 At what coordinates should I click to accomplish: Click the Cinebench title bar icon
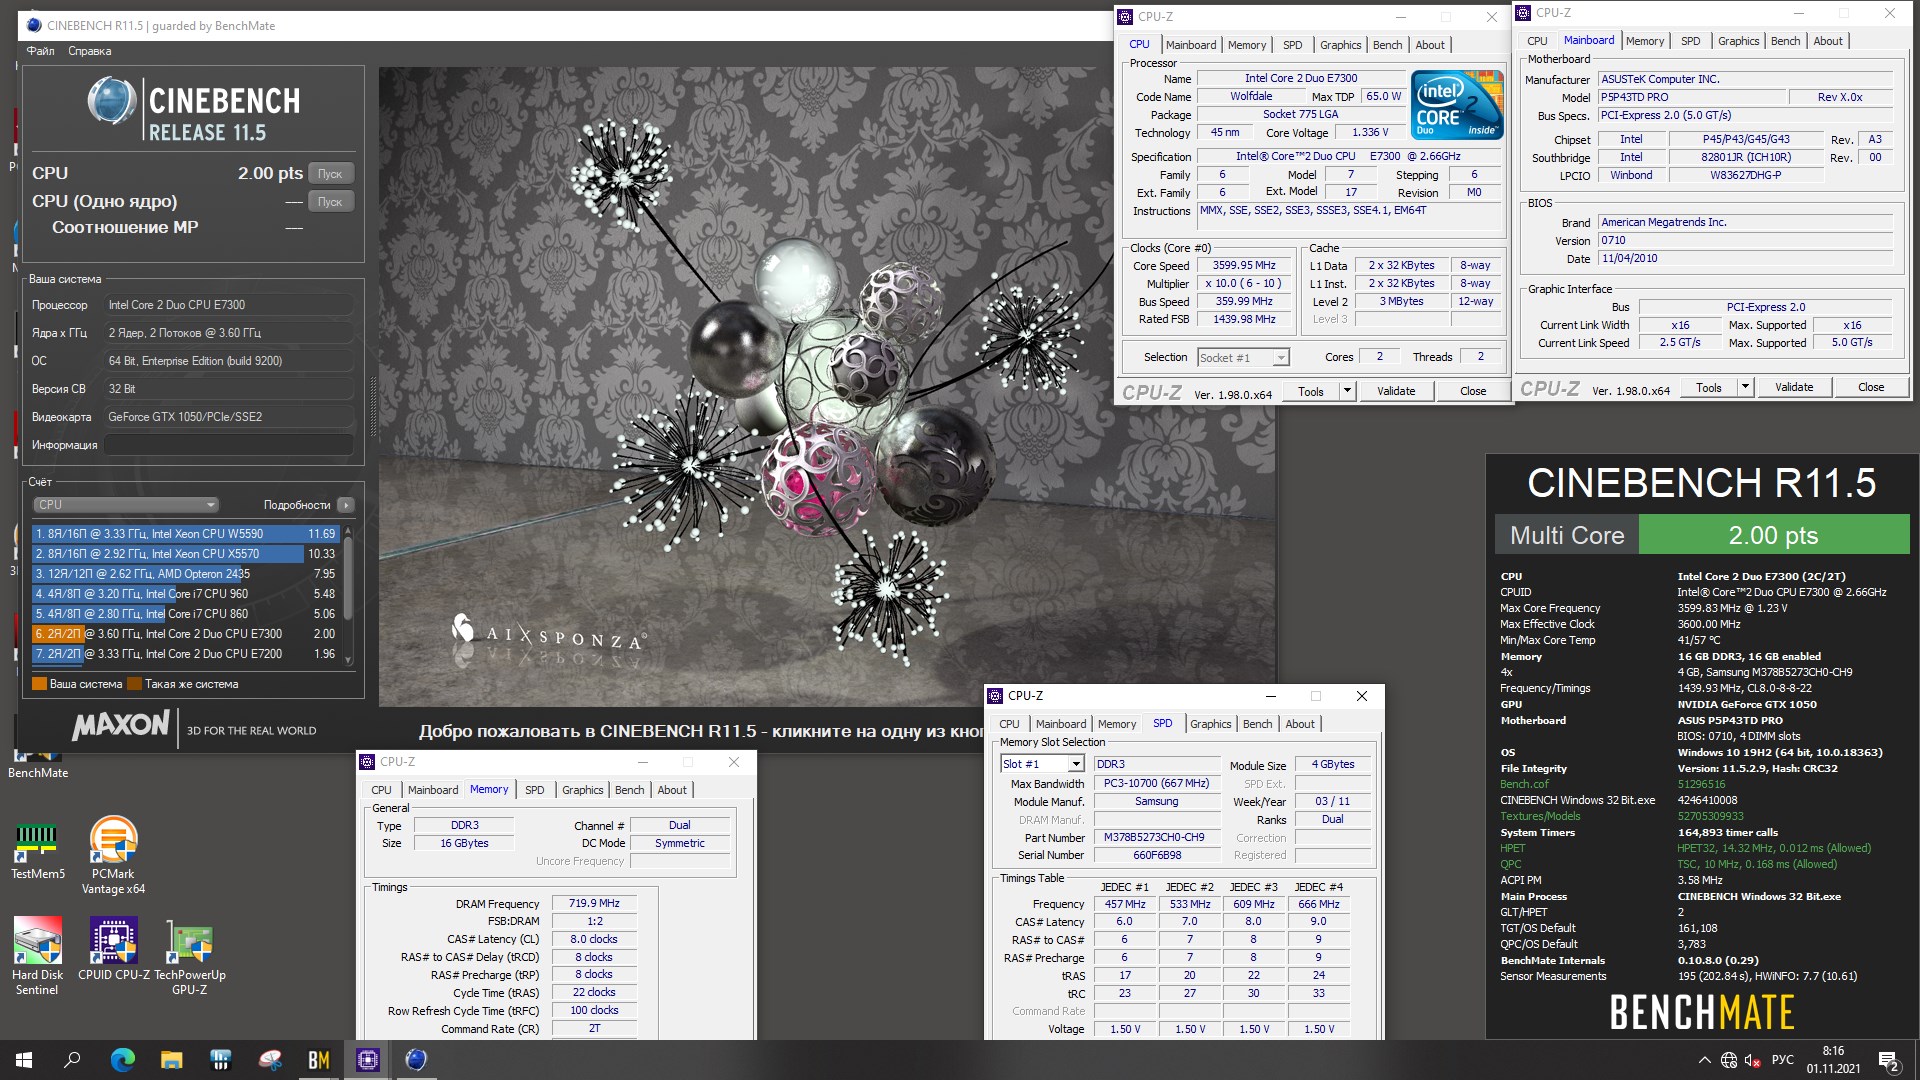pos(35,26)
